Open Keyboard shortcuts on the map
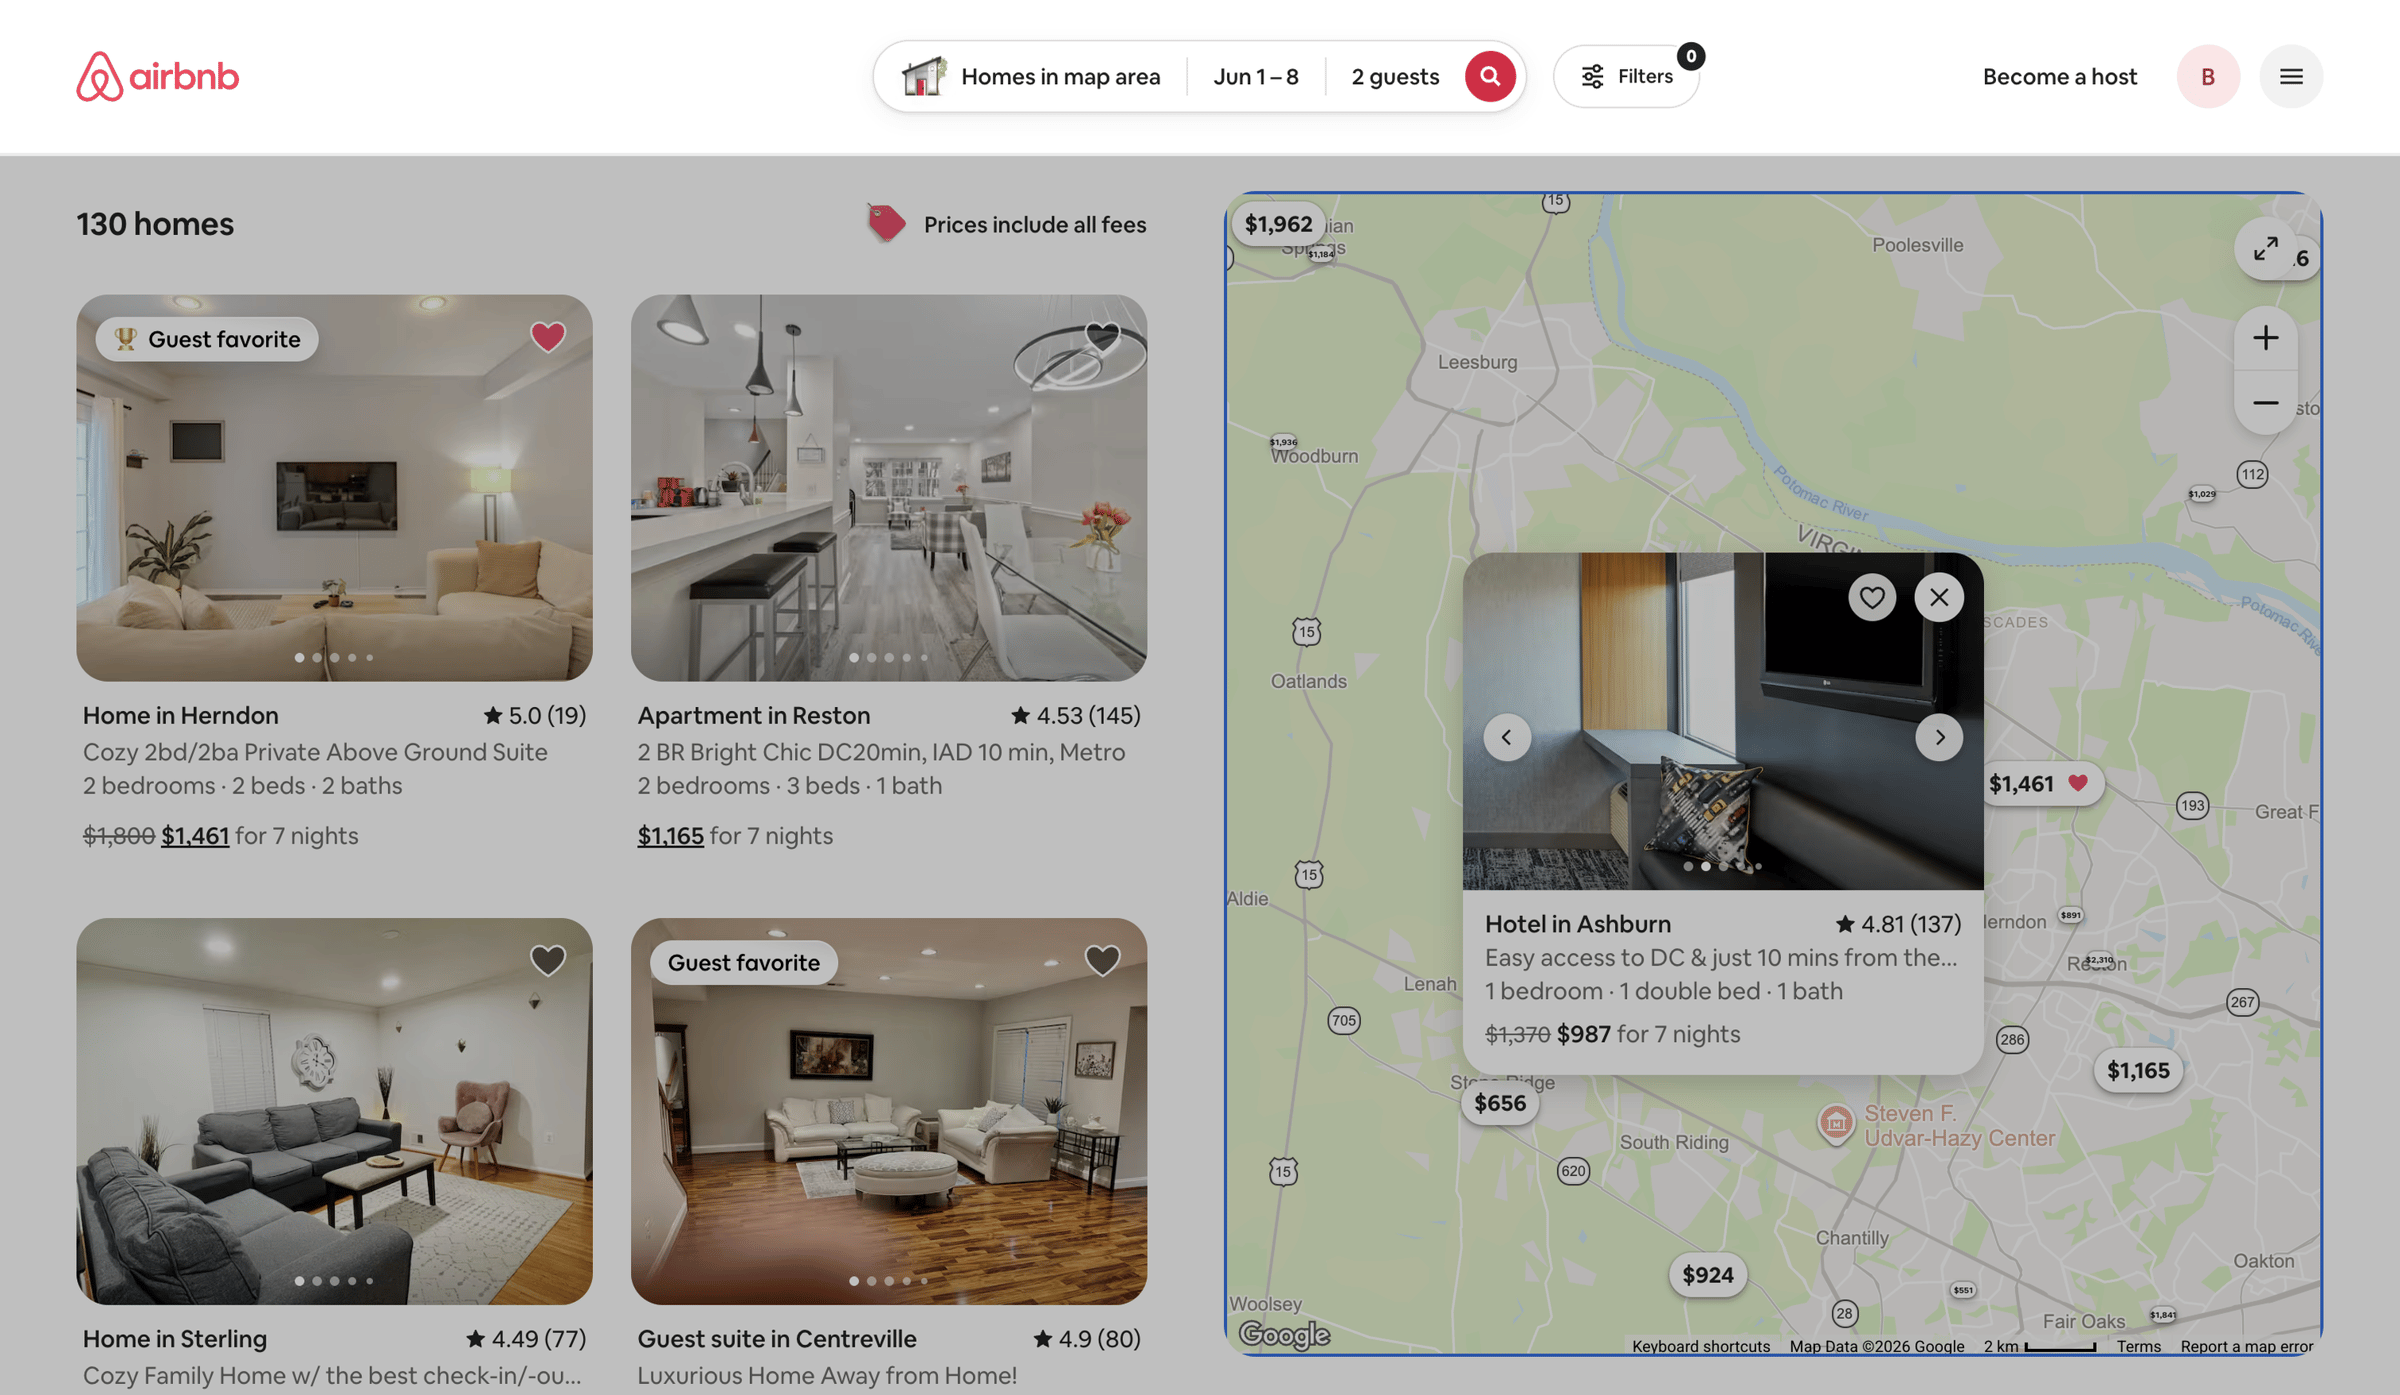Image resolution: width=2400 pixels, height=1395 pixels. 1700,1346
